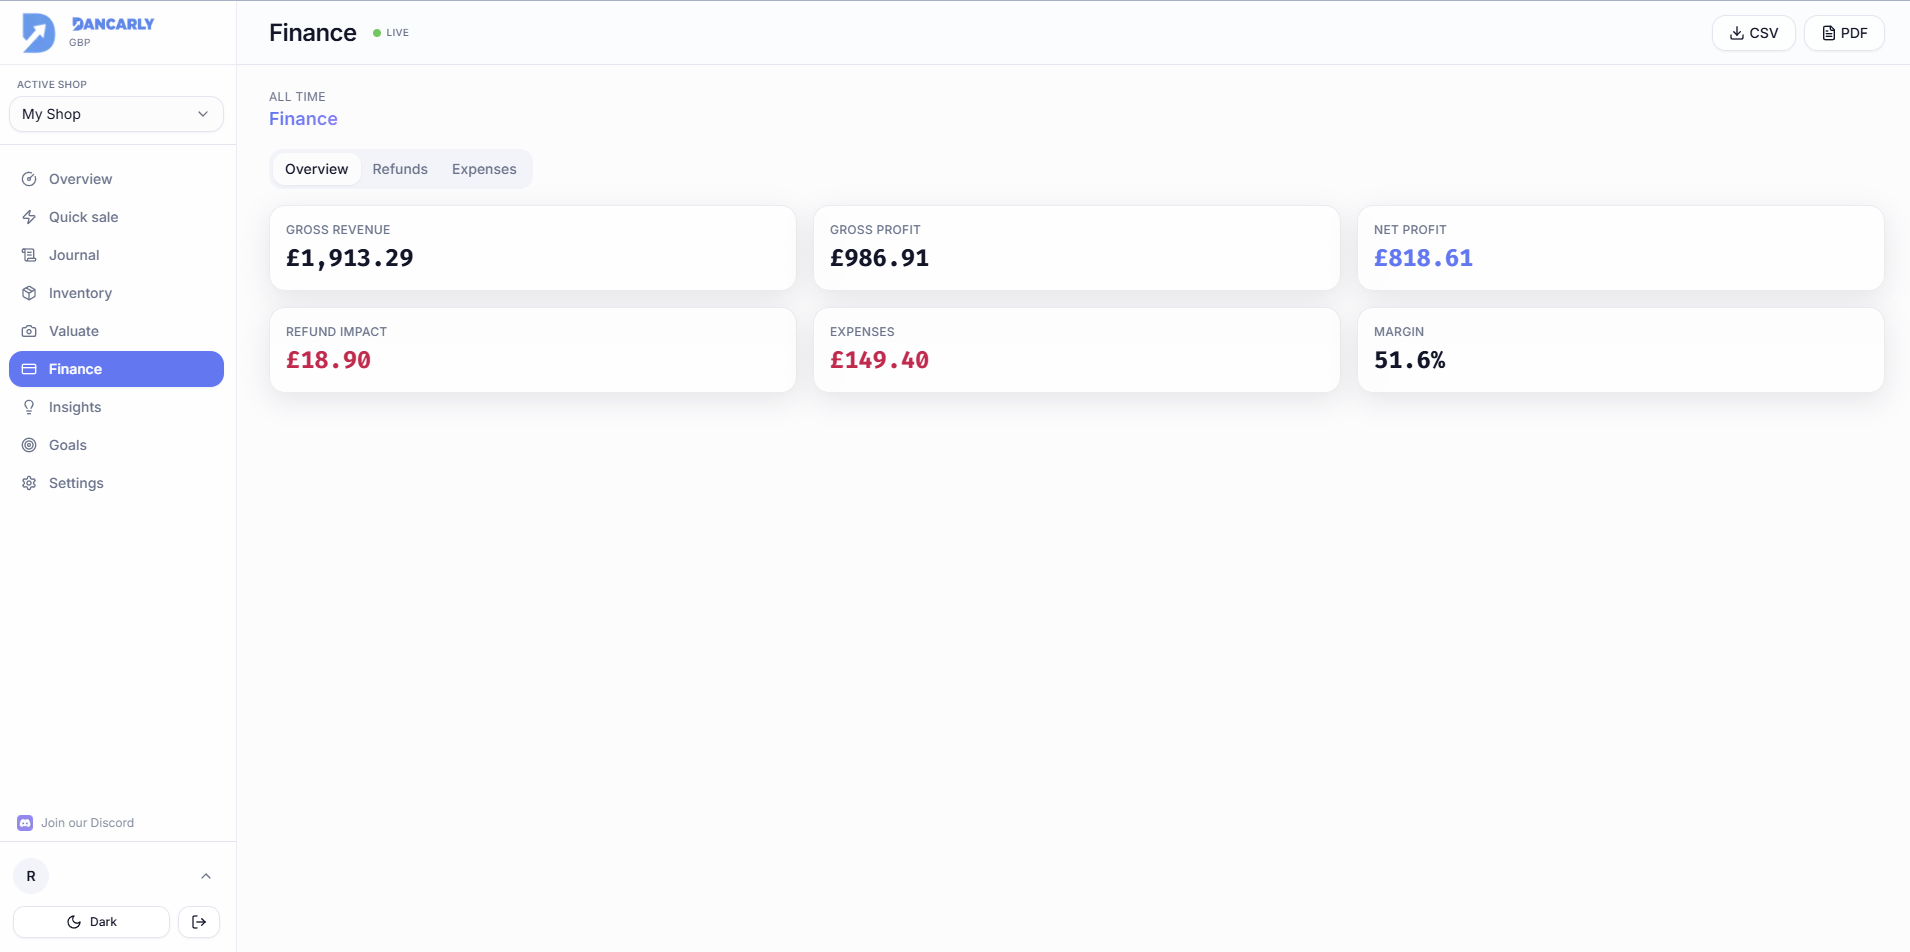Screen dimensions: 1910x952
Task: Click the ACTIVE SHOP label
Action: (x=52, y=85)
